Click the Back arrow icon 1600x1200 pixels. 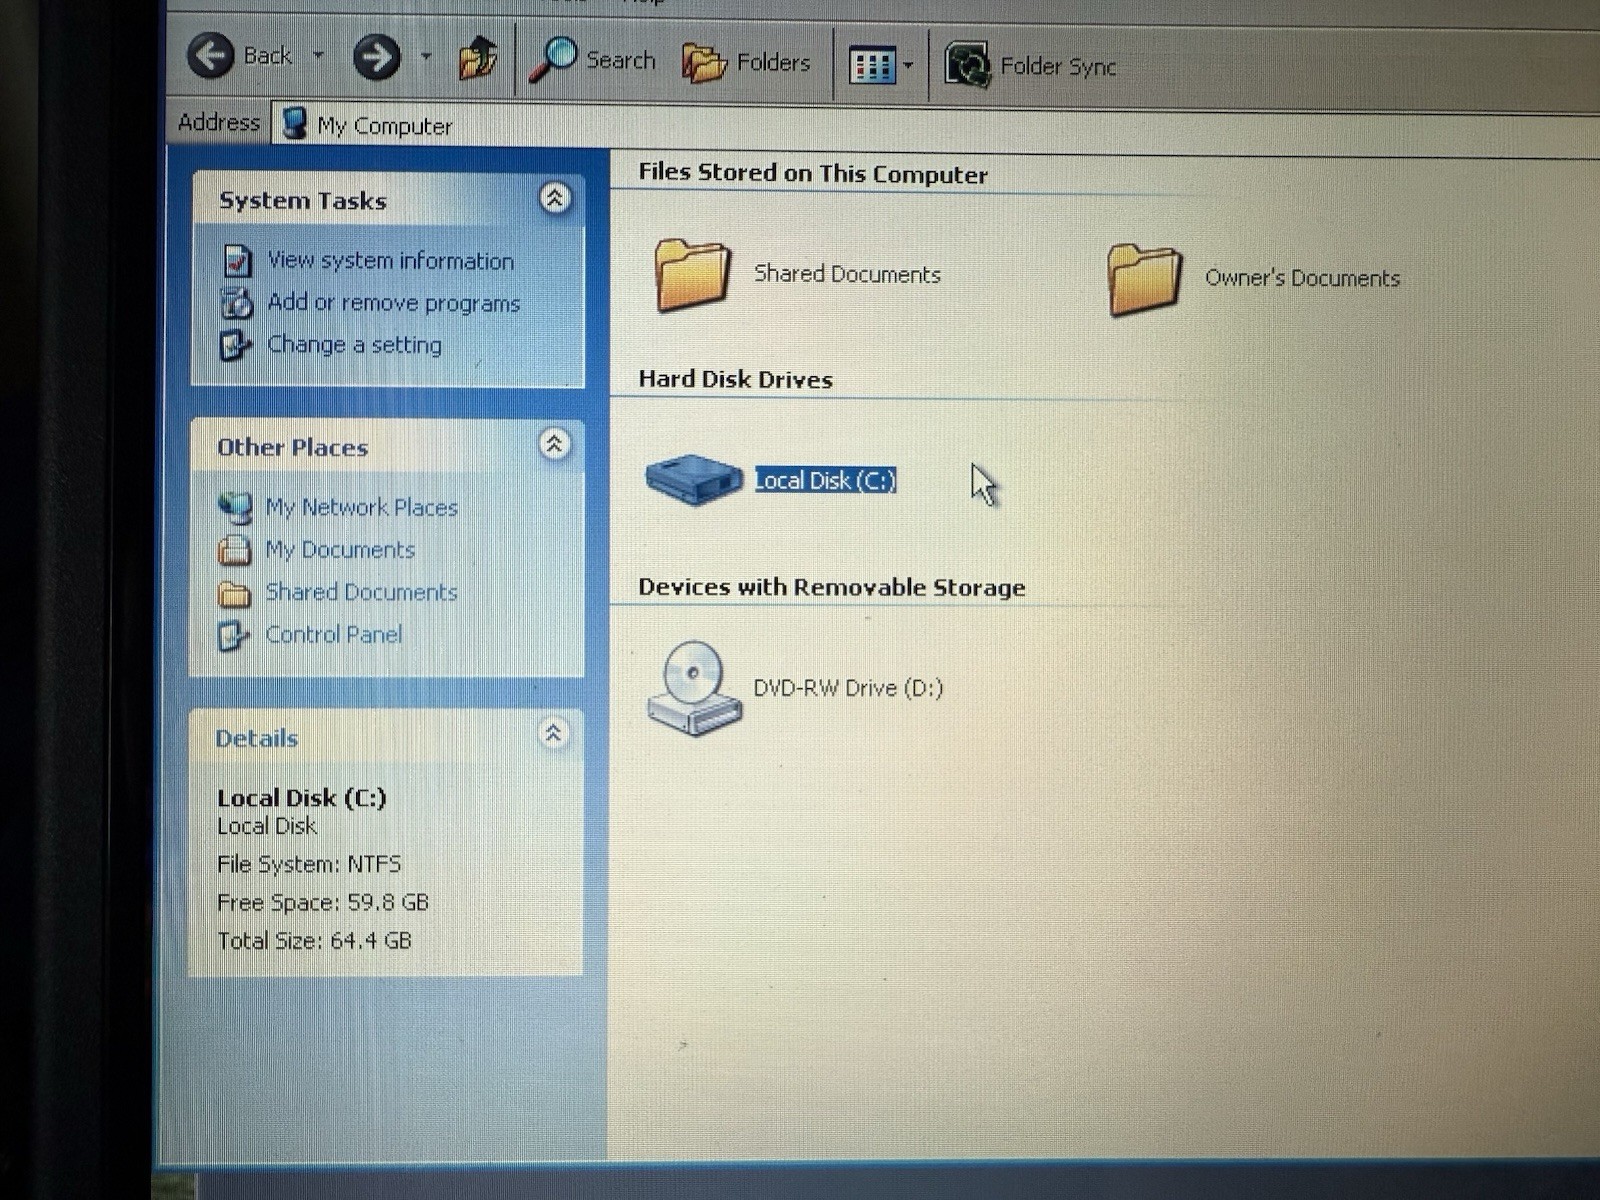(211, 55)
